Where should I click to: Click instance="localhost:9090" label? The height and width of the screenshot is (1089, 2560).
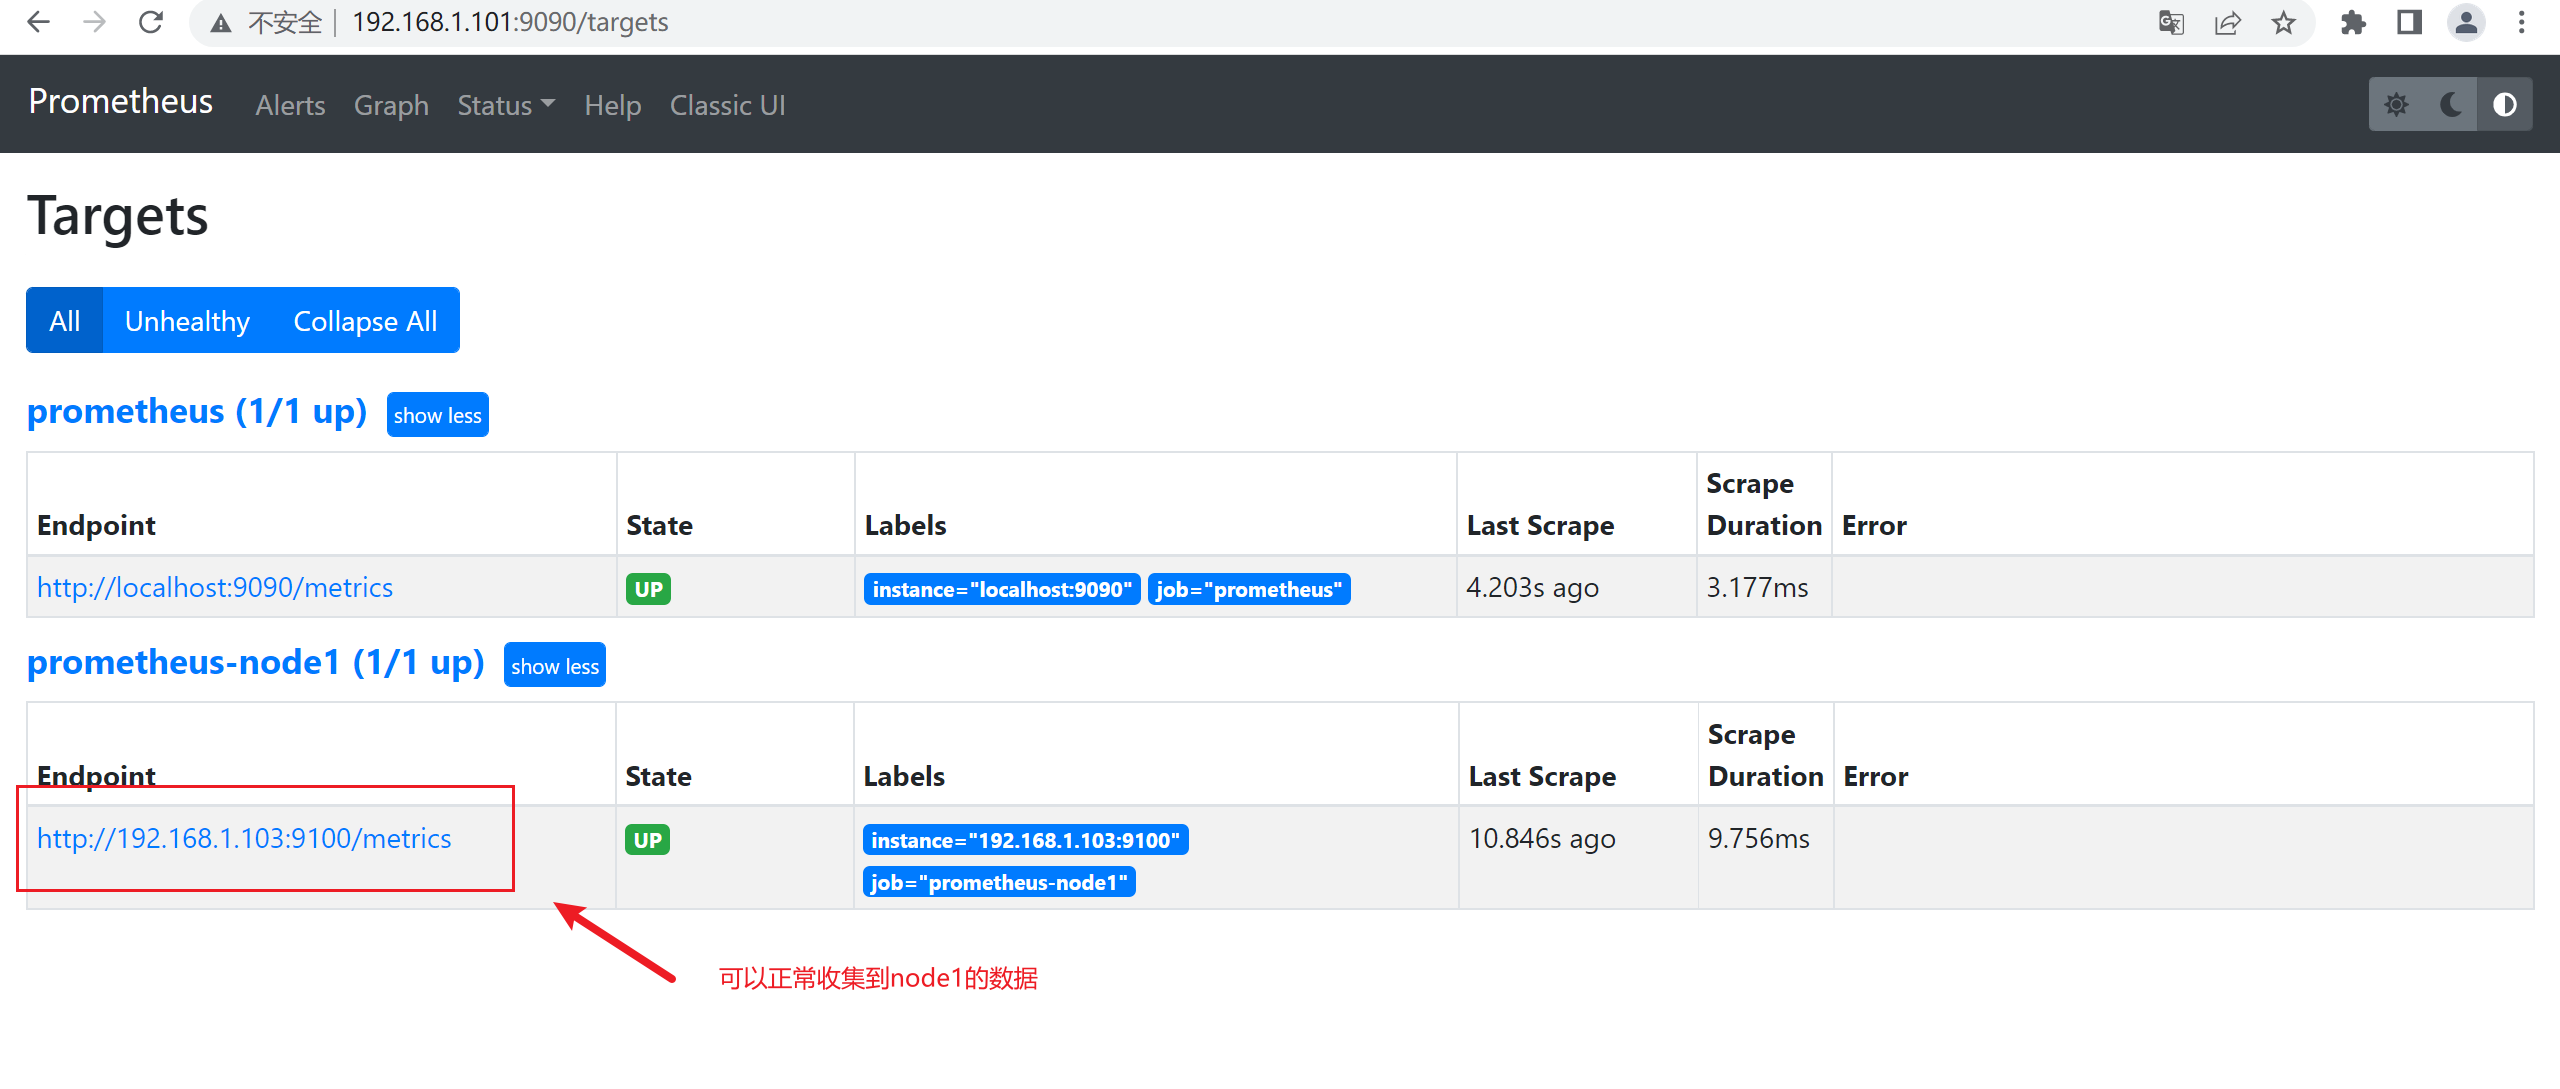pyautogui.click(x=1001, y=590)
